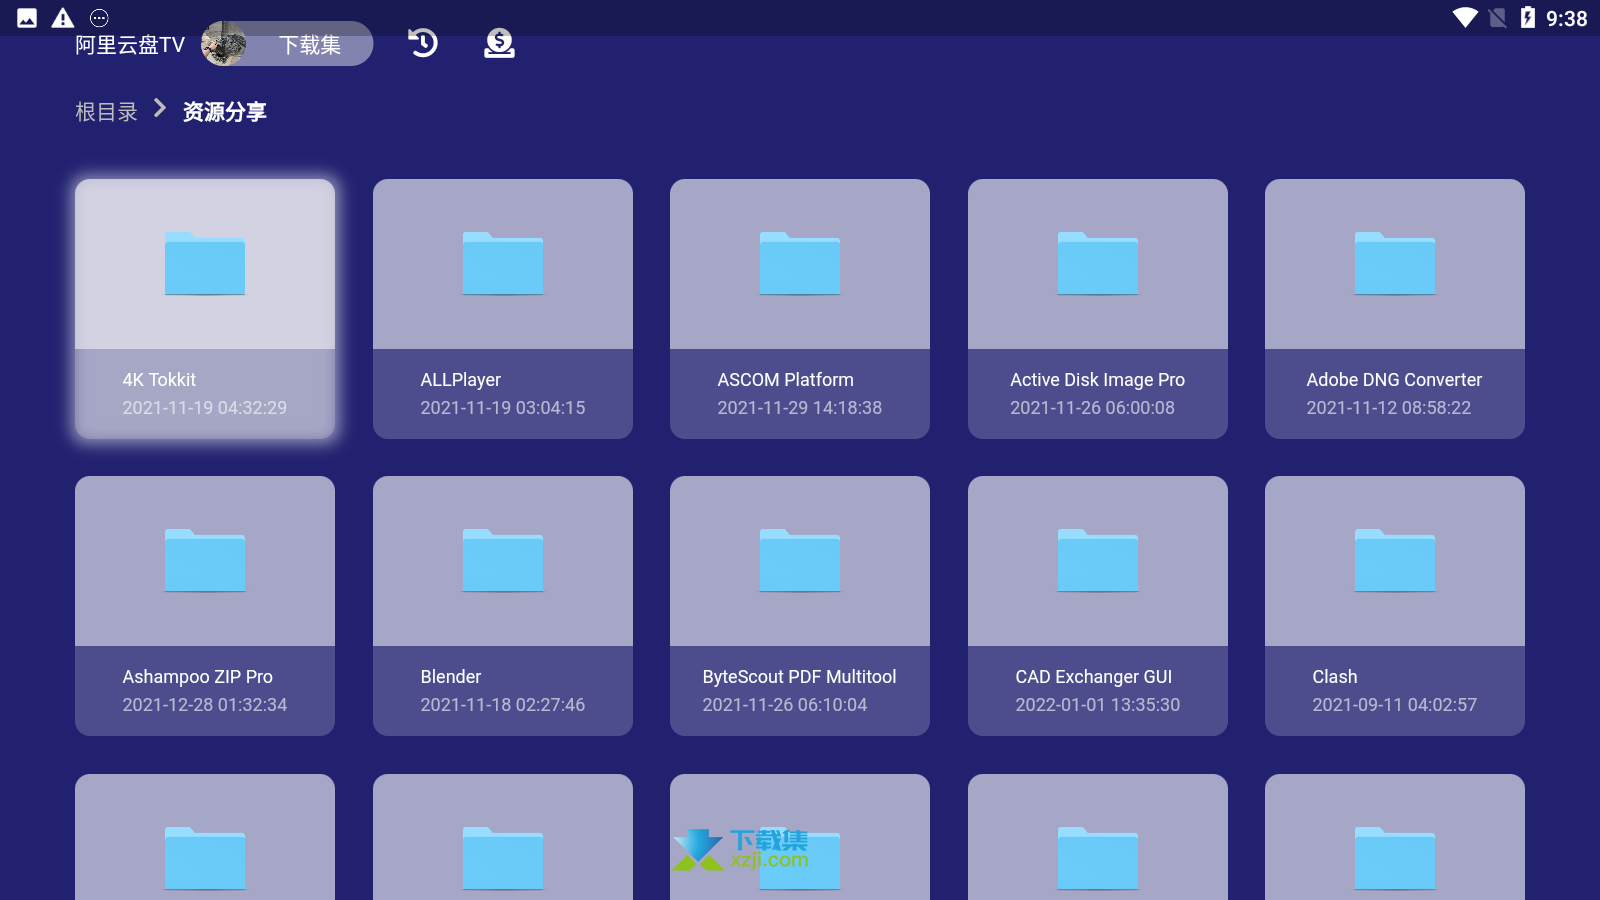Viewport: 1600px width, 900px height.
Task: Click the Adobe DNG Converter name
Action: coord(1394,380)
